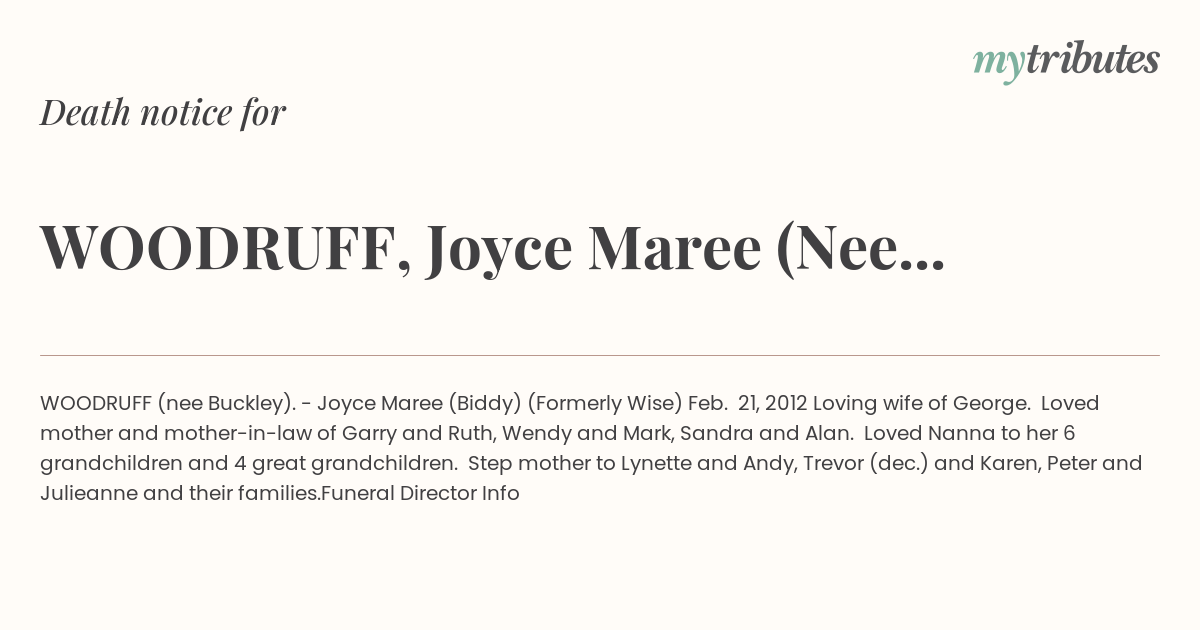
Task: Click the words "(Formerly Wise)"
Action: [x=605, y=404]
